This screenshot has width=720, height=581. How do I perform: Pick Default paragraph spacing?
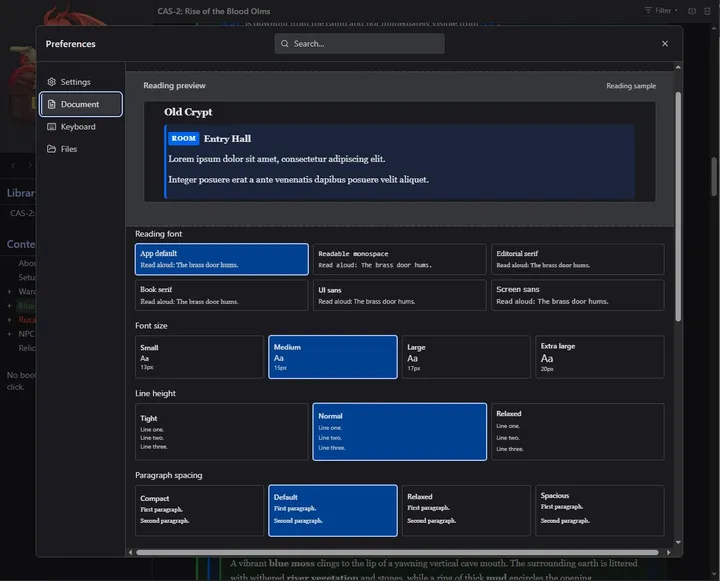[x=333, y=510]
